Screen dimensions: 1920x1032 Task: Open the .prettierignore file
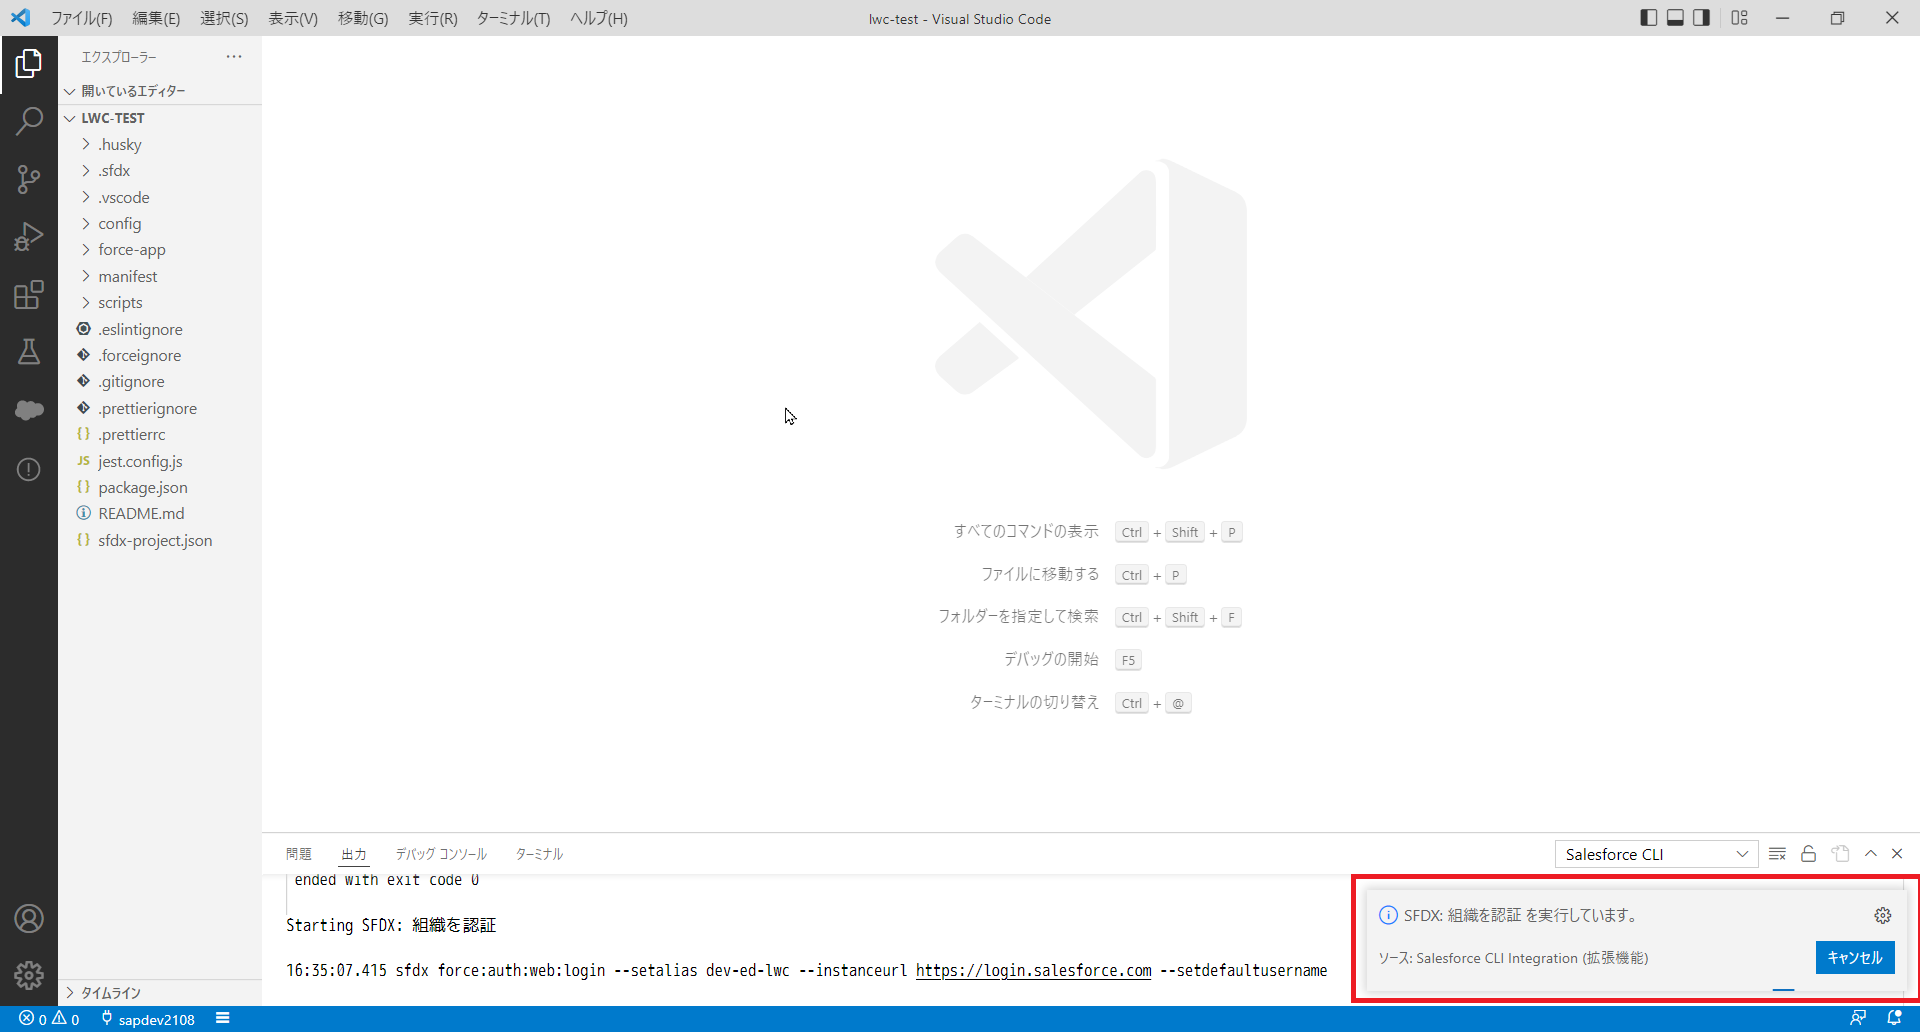pos(160,408)
